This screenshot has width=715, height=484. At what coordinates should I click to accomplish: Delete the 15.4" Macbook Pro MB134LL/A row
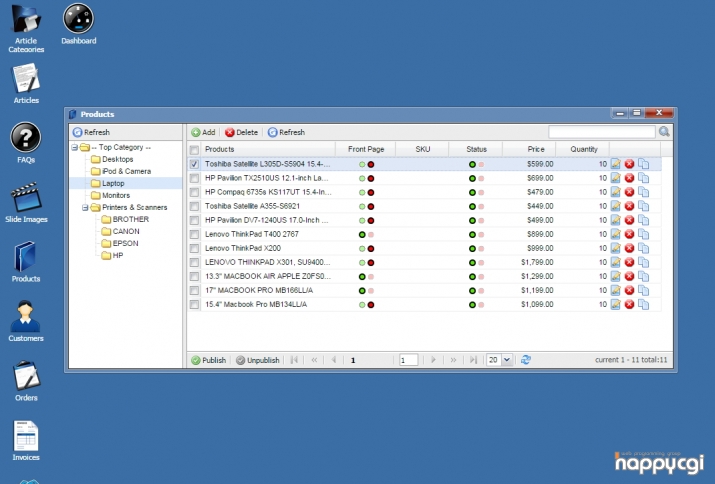(629, 304)
